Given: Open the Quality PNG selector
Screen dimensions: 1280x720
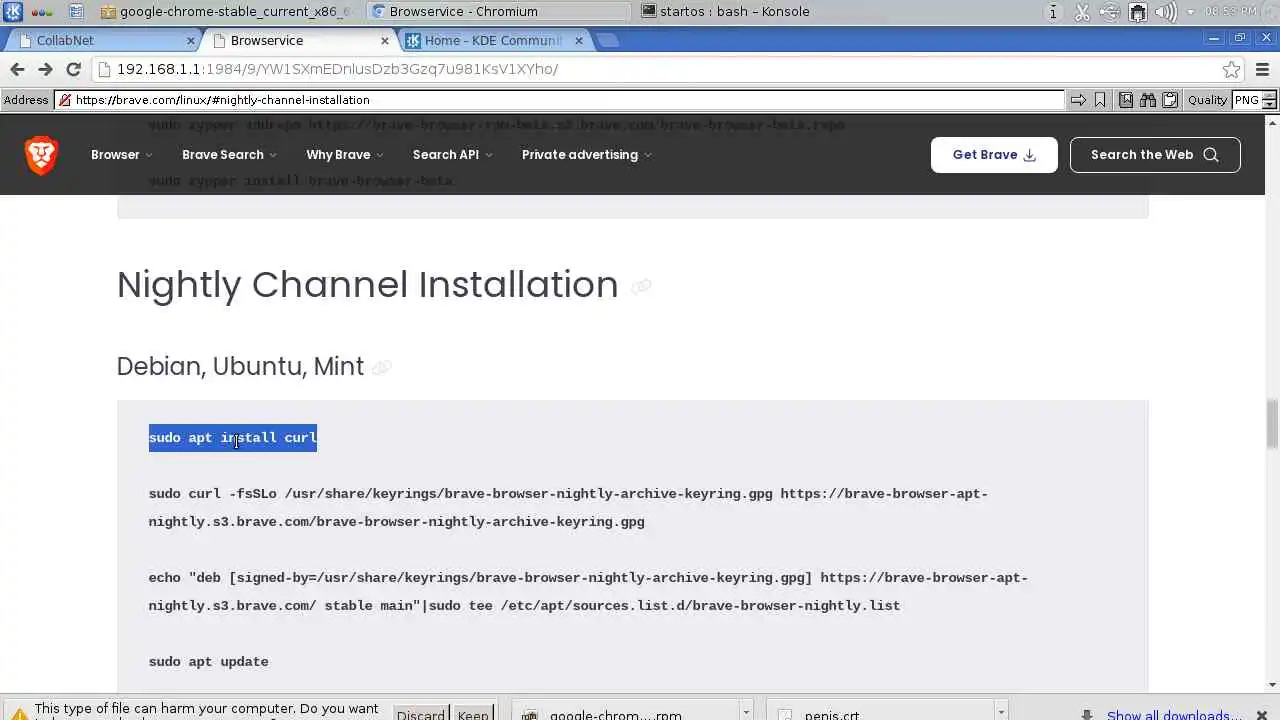Looking at the screenshot, I should pyautogui.click(x=1254, y=100).
